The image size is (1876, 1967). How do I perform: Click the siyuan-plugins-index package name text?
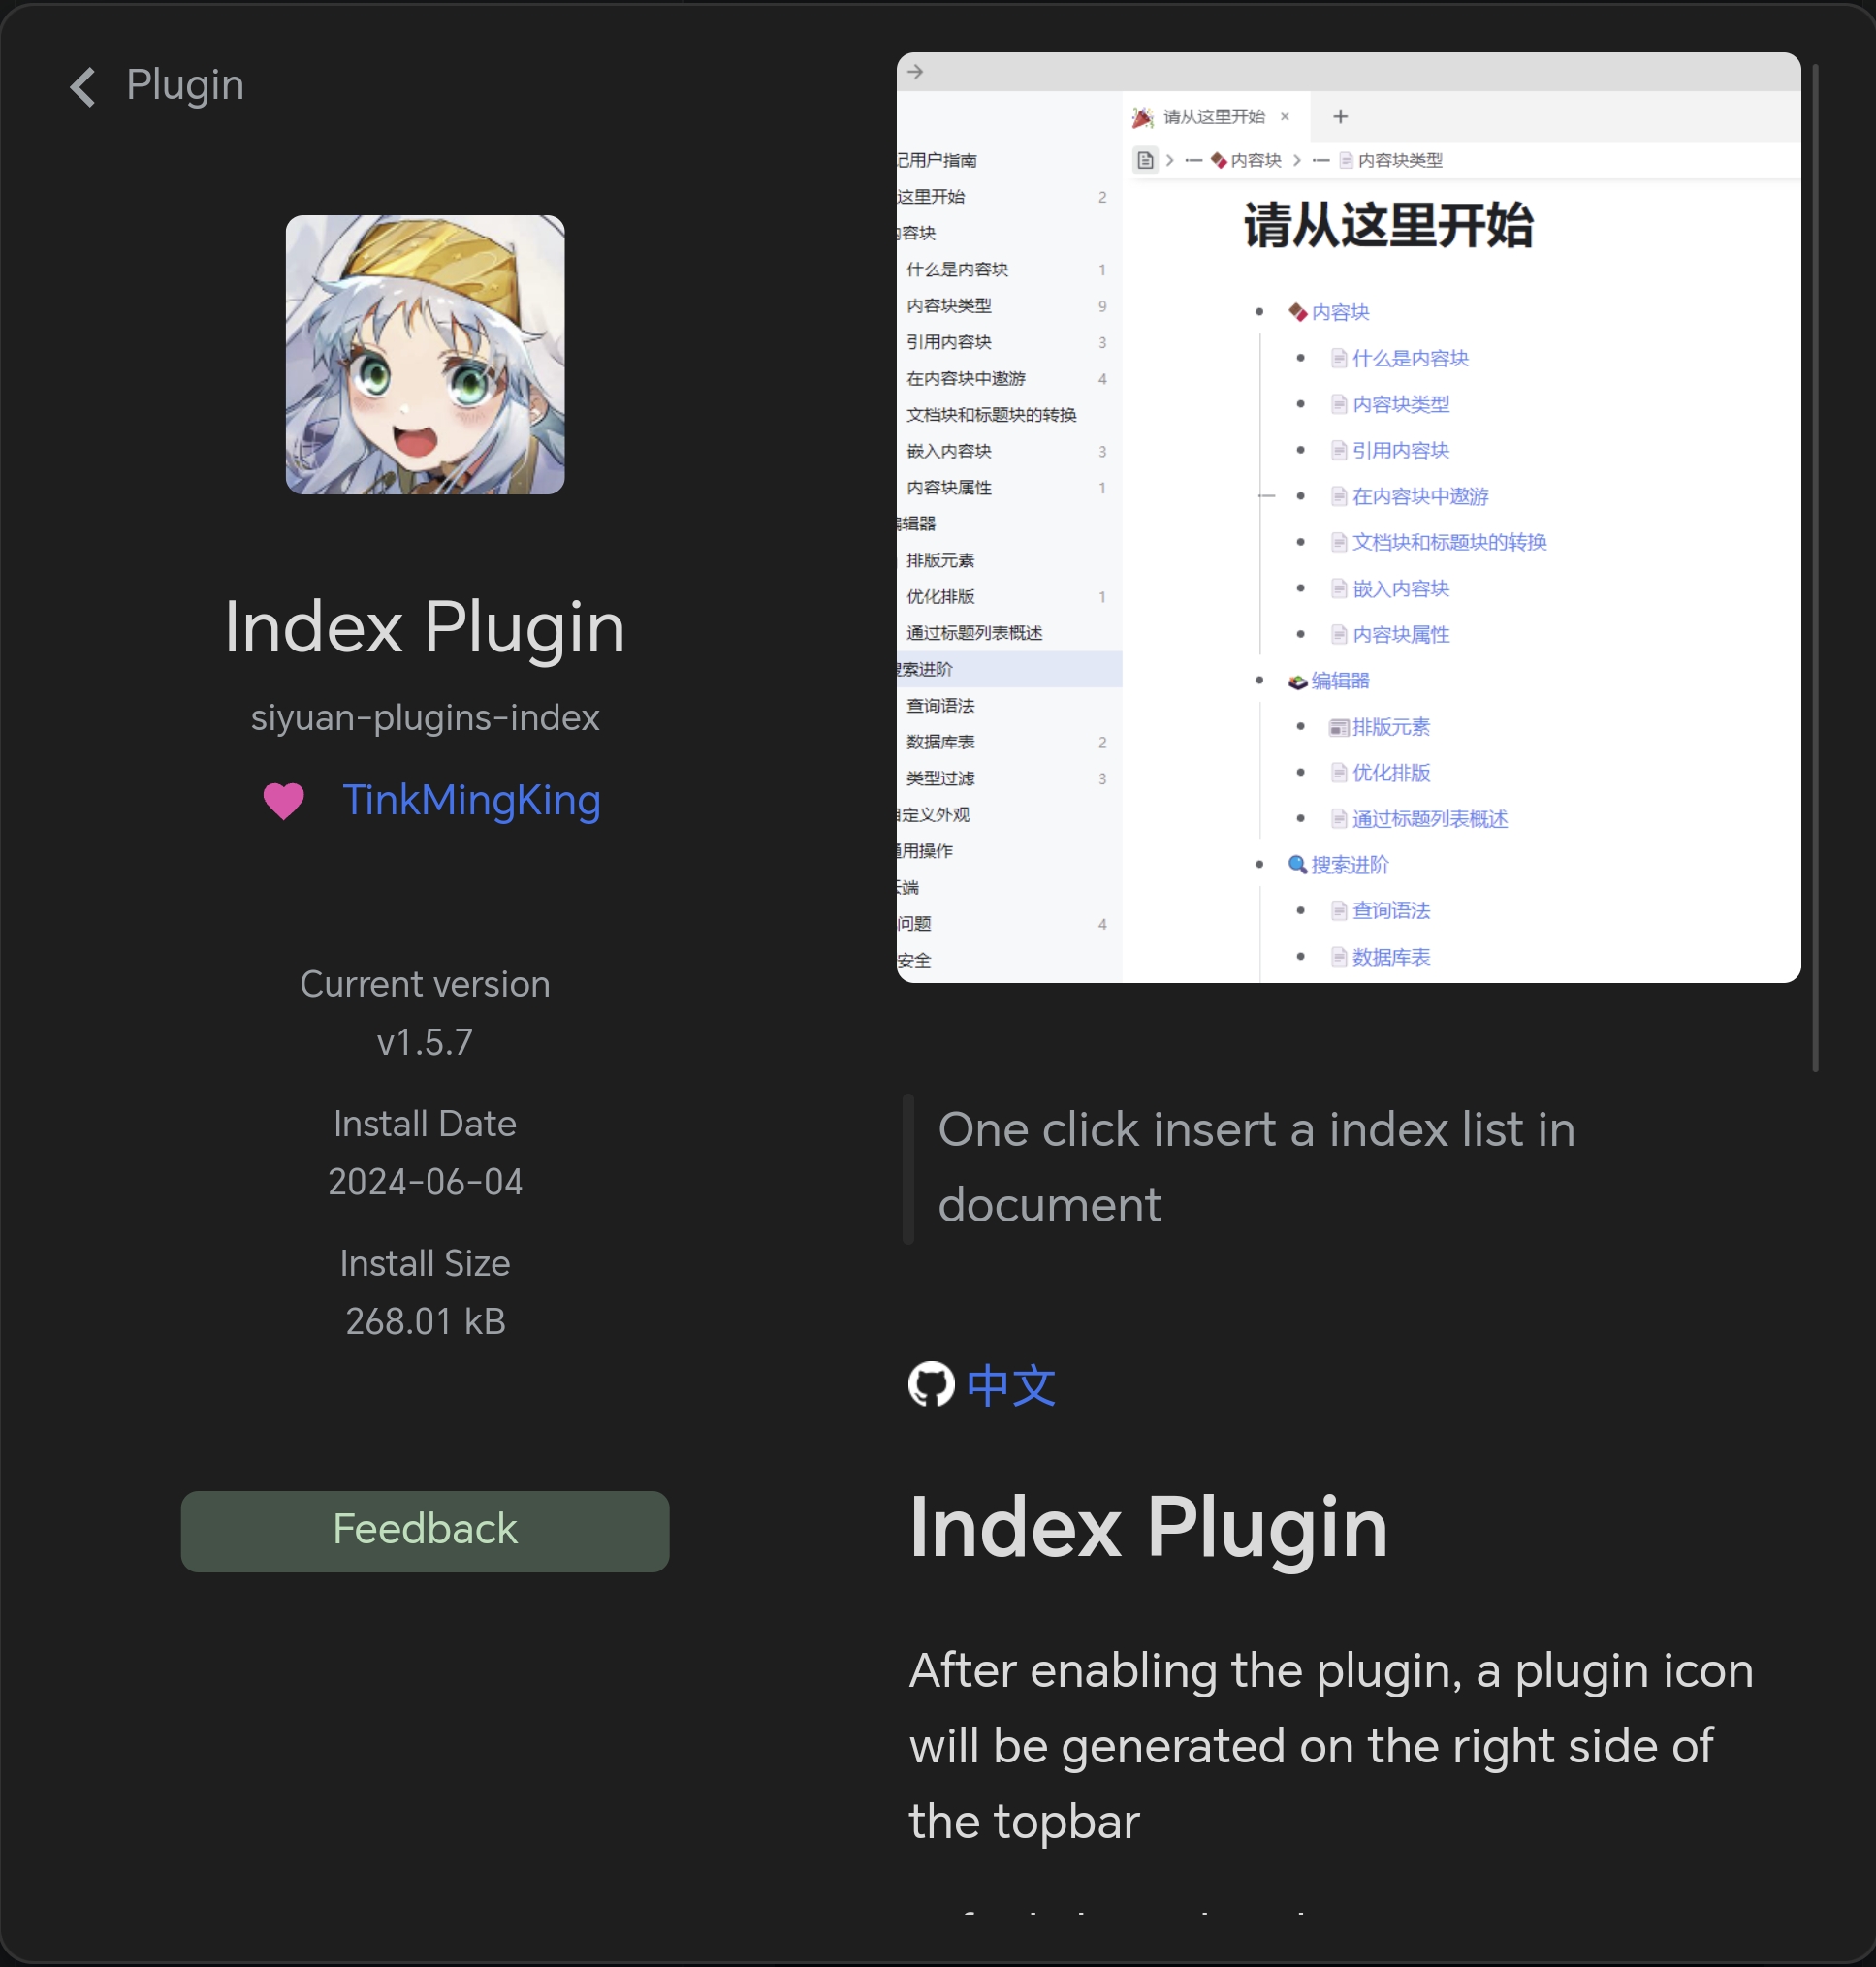(x=425, y=718)
